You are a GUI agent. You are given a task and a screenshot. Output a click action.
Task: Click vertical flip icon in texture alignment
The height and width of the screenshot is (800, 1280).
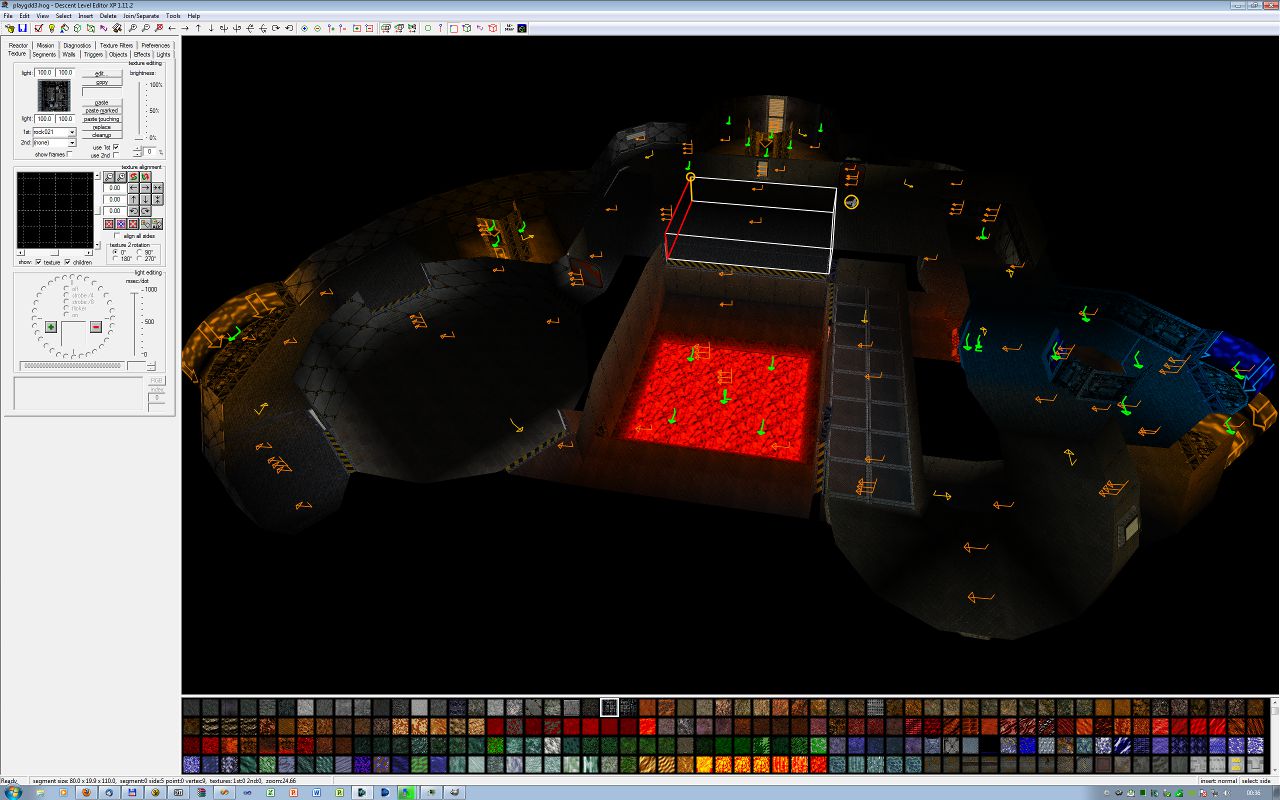tap(157, 200)
